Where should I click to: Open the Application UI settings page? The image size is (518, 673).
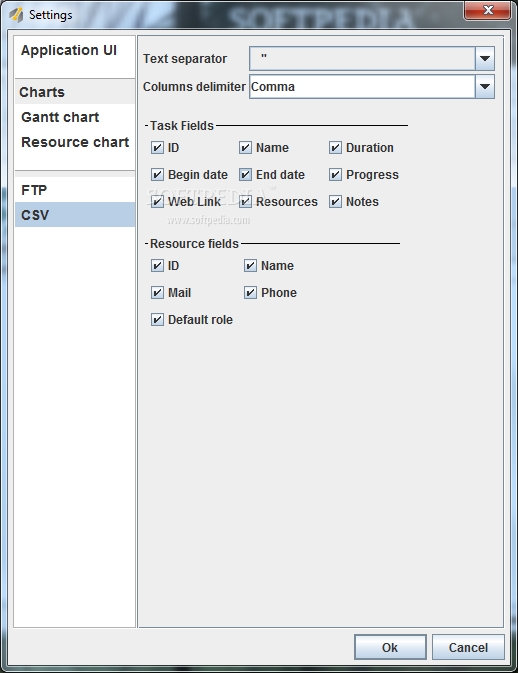(x=75, y=50)
